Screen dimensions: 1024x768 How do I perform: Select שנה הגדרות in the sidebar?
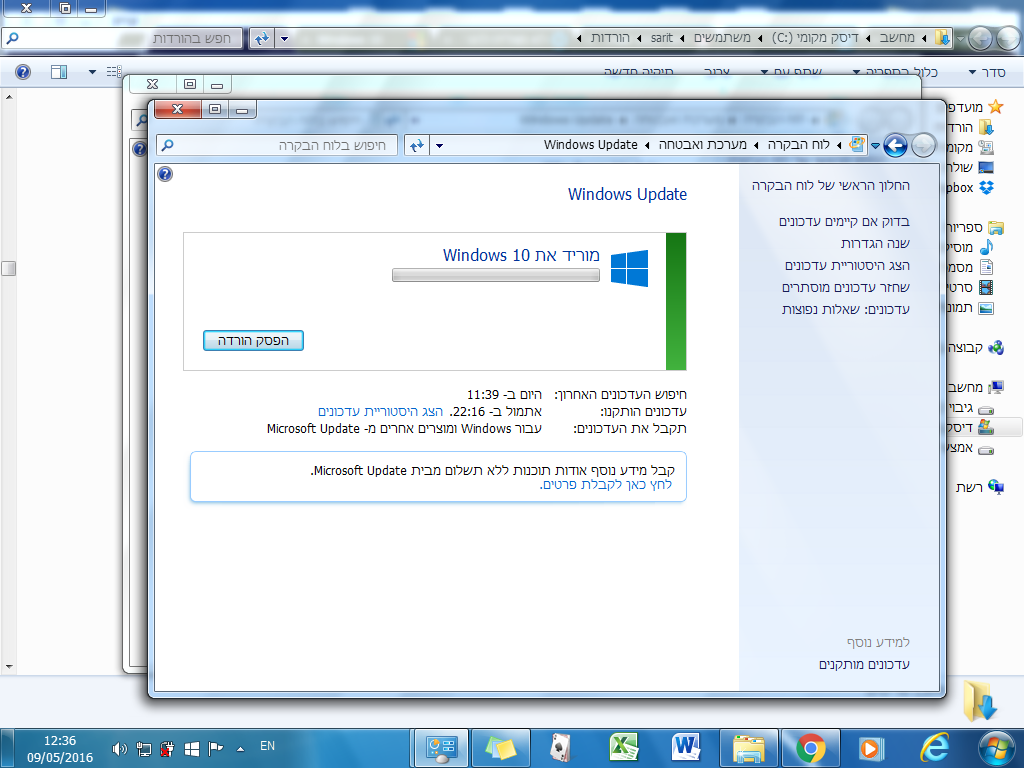[x=875, y=244]
